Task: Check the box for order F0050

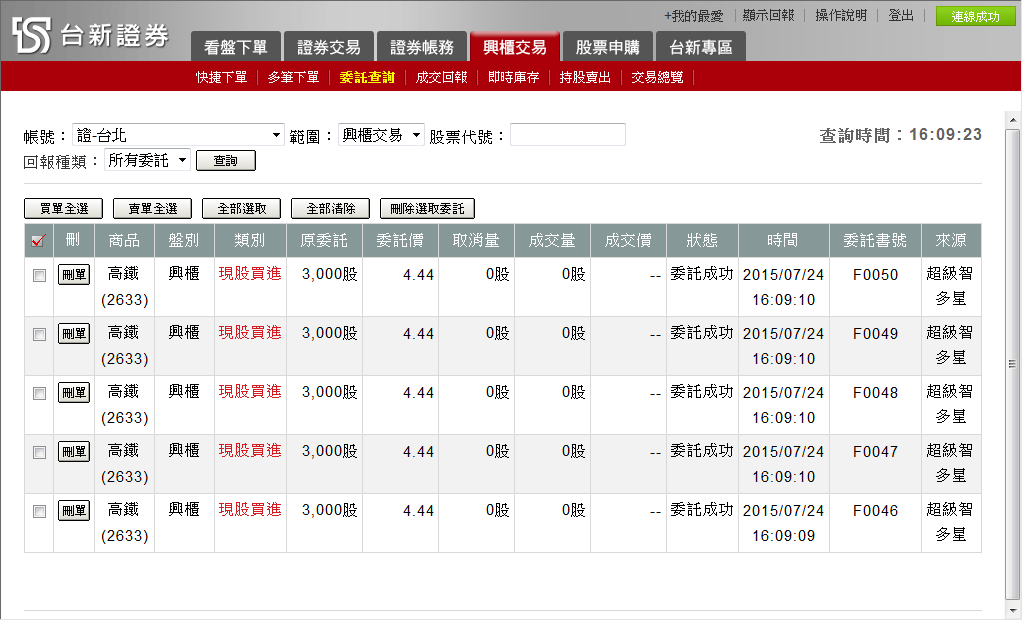Action: 40,275
